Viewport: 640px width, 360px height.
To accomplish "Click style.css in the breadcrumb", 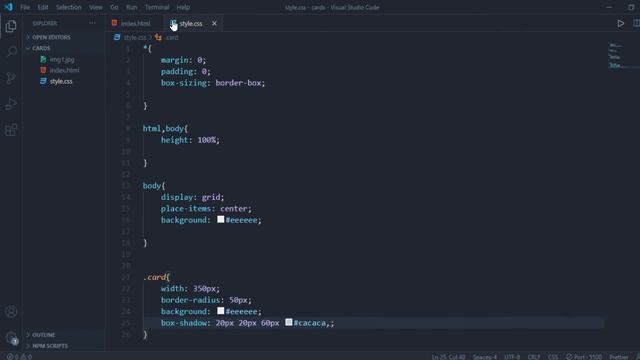I will (134, 38).
